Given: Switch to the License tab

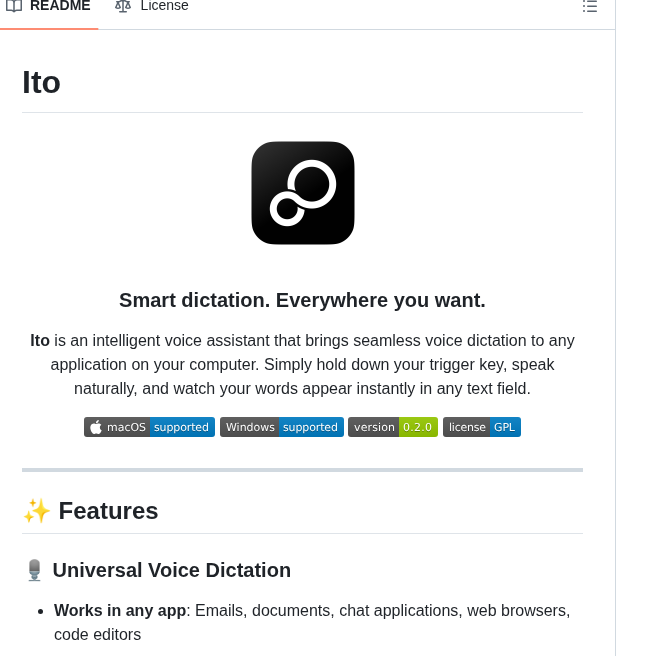Looking at the screenshot, I should (x=164, y=6).
